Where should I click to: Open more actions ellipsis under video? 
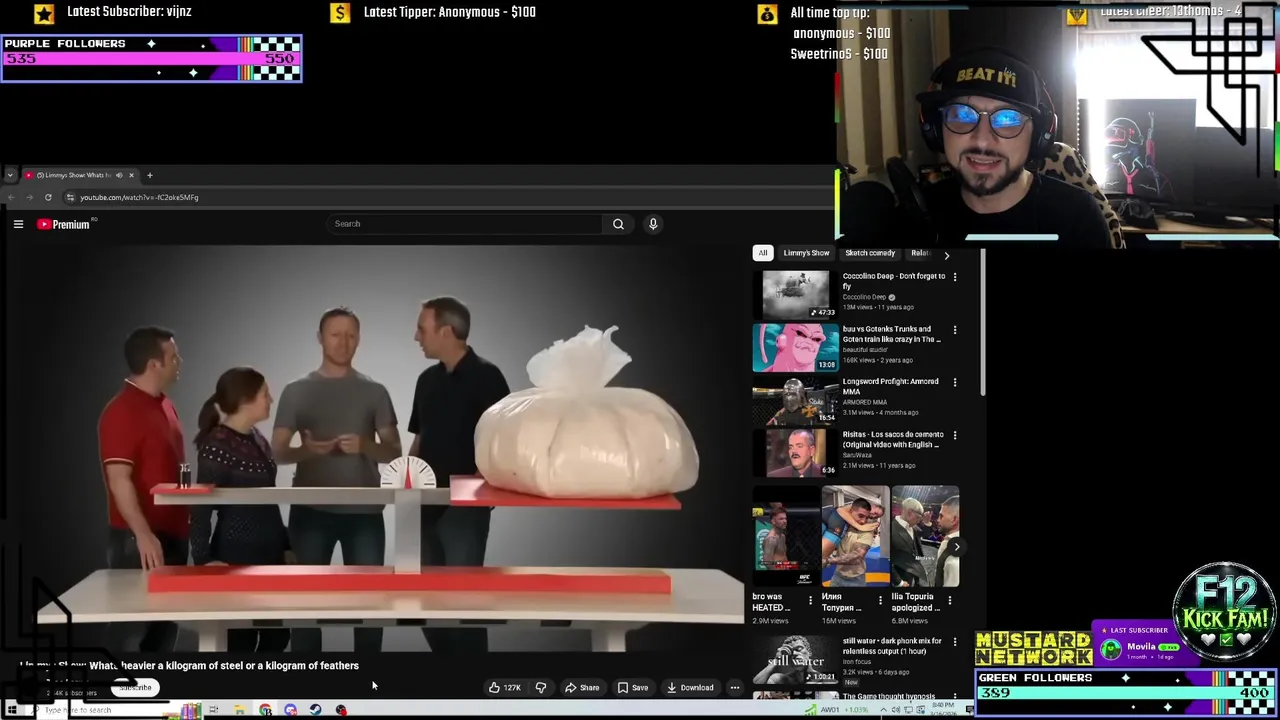pyautogui.click(x=735, y=687)
